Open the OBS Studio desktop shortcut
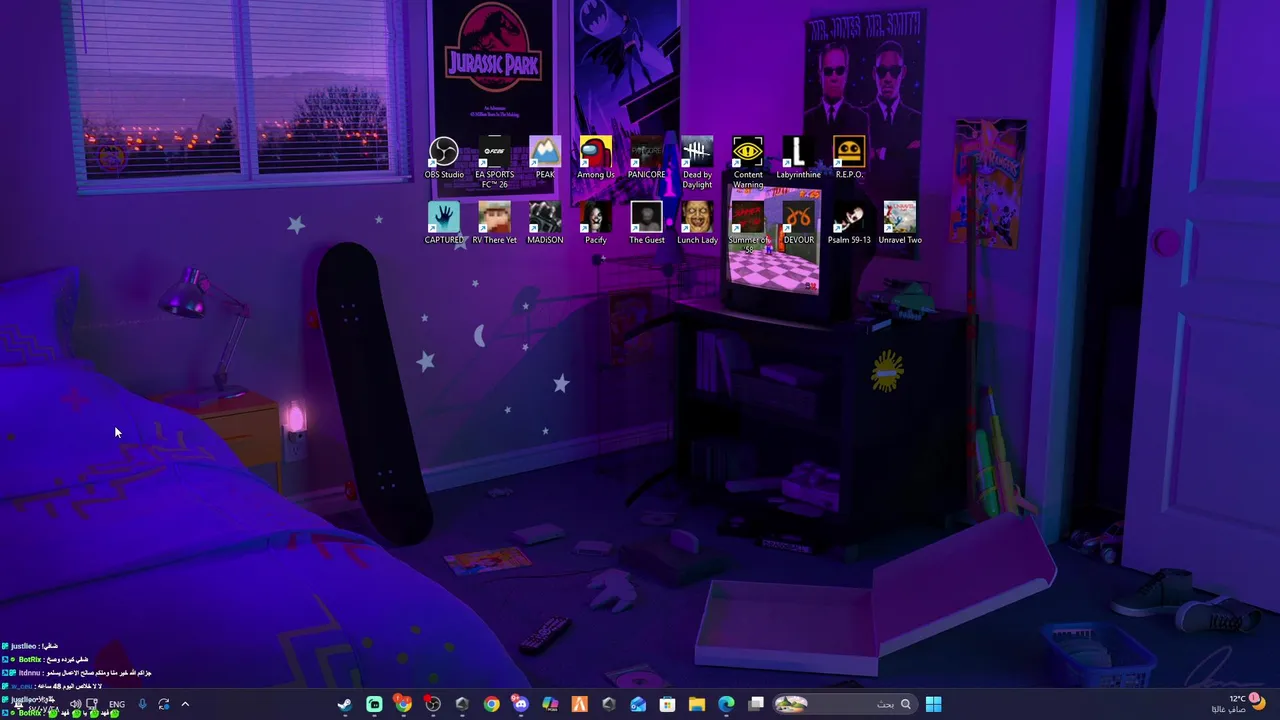 (x=444, y=159)
